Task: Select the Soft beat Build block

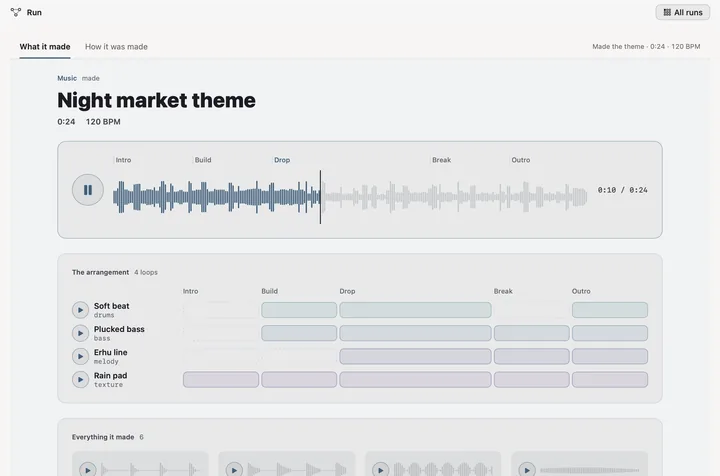Action: 299,310
